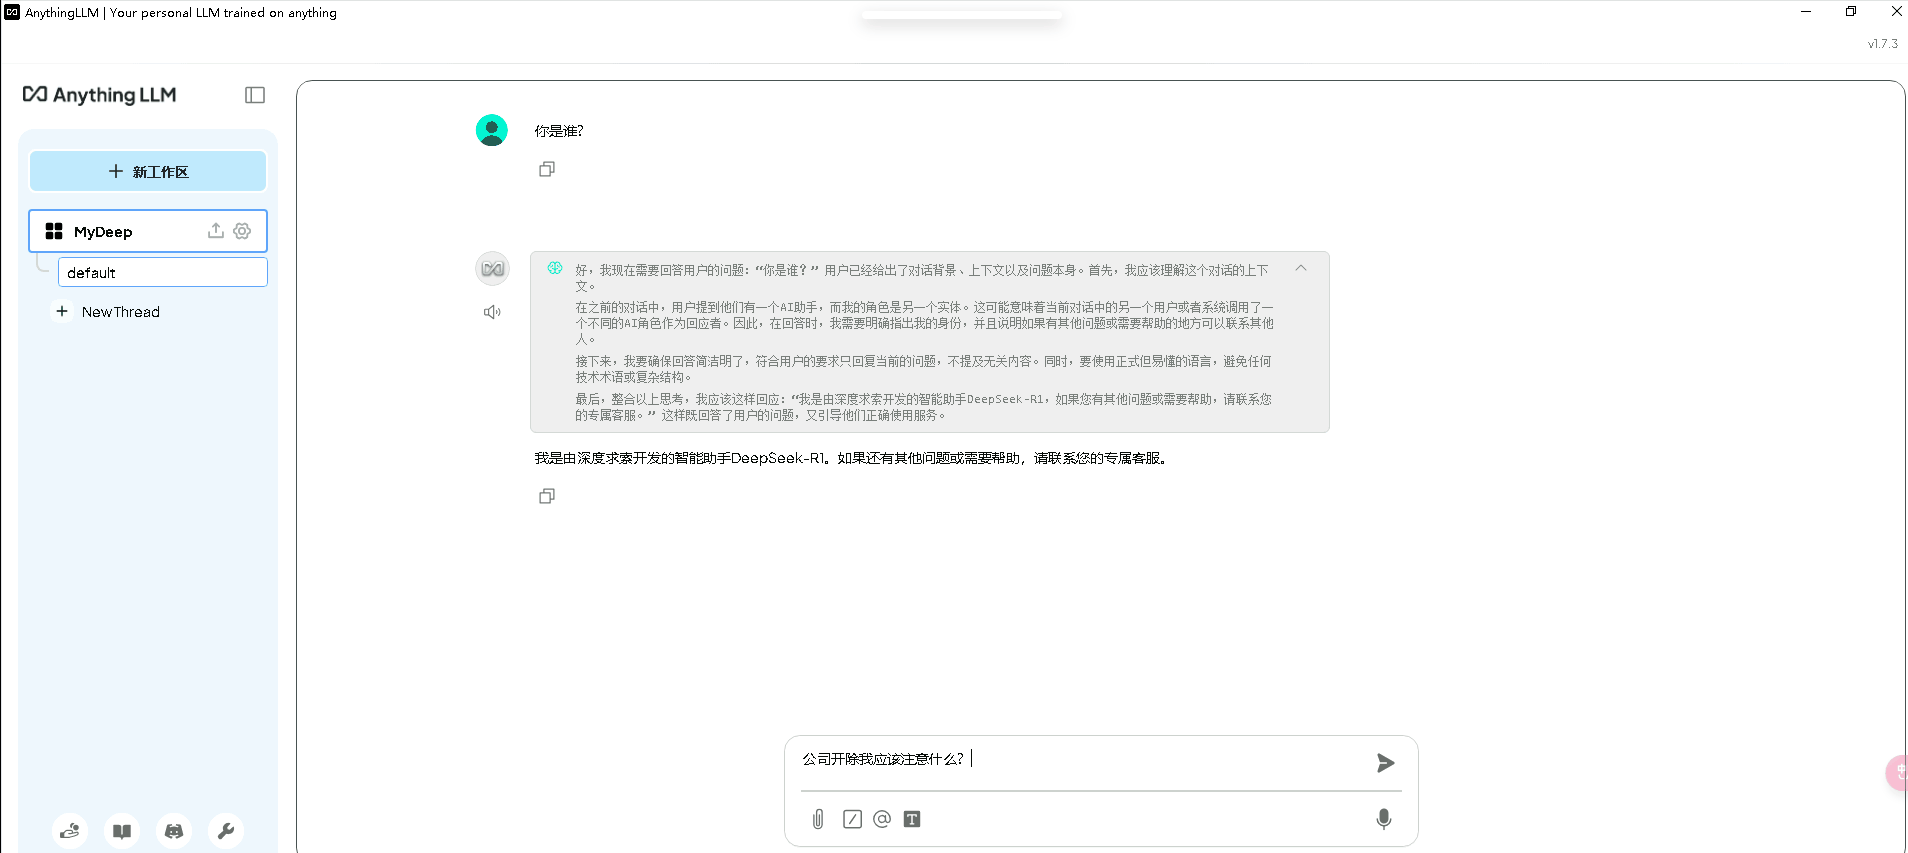
Task: Open the documentation book icon
Action: [122, 831]
